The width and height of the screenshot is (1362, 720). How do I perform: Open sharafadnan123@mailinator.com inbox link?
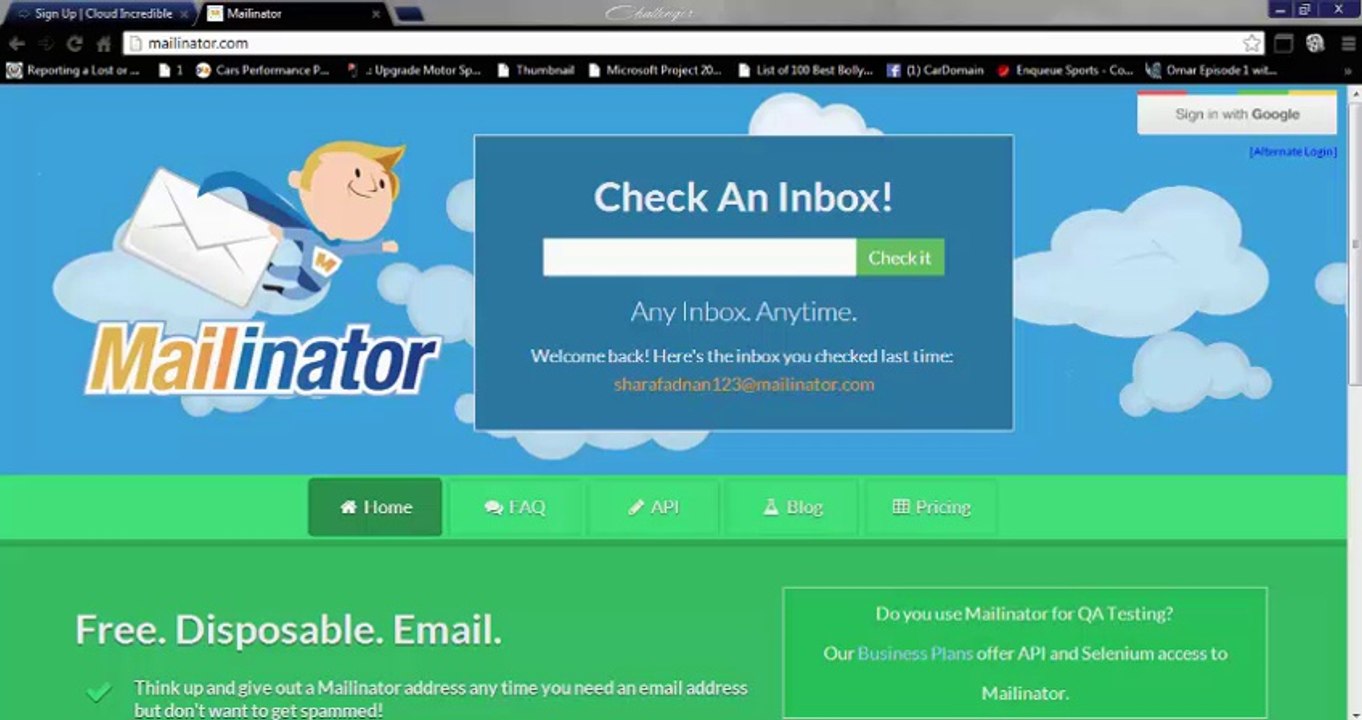click(744, 384)
